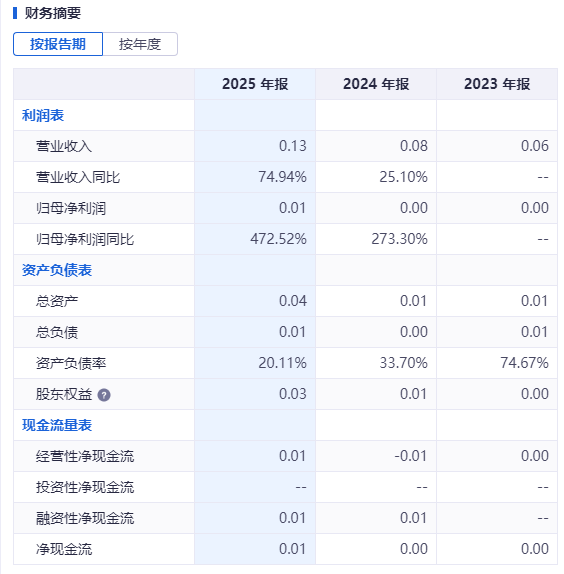Click the 74.94% revenue growth value

click(x=282, y=177)
